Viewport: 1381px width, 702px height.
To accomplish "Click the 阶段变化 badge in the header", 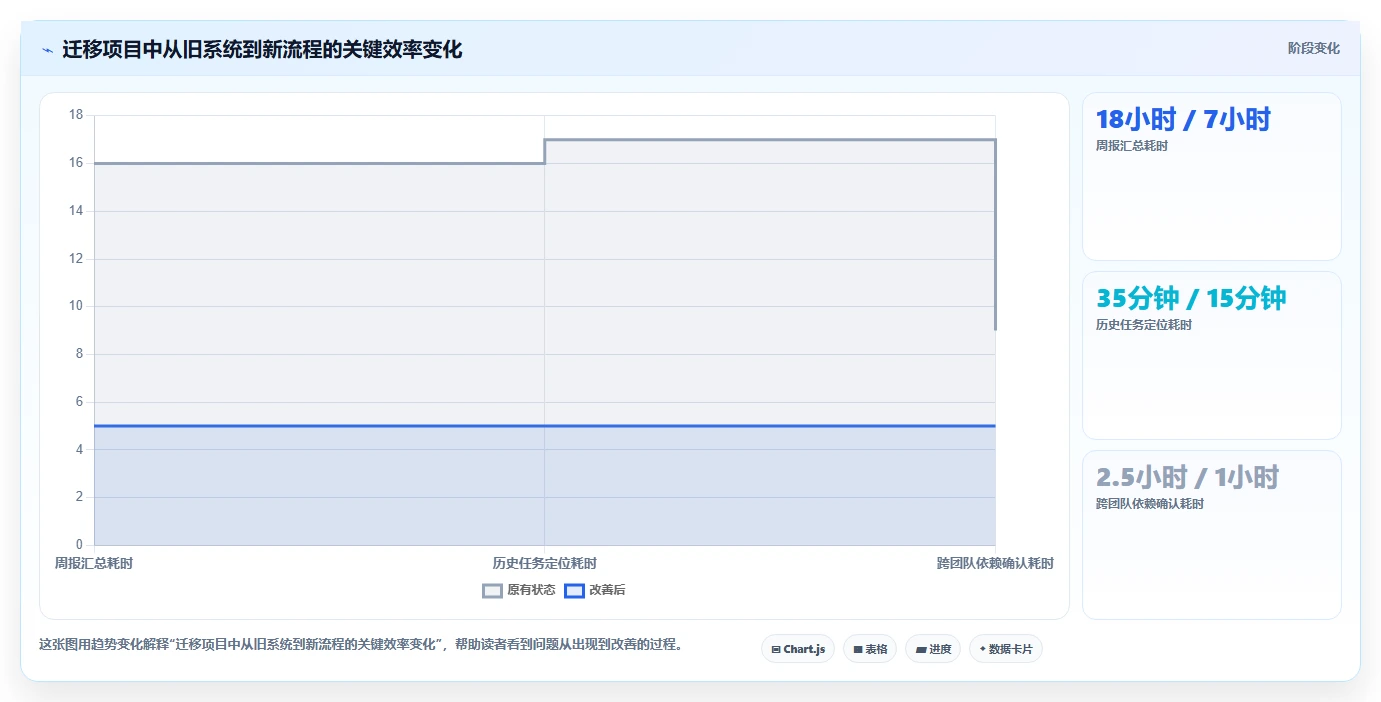I will [1313, 48].
